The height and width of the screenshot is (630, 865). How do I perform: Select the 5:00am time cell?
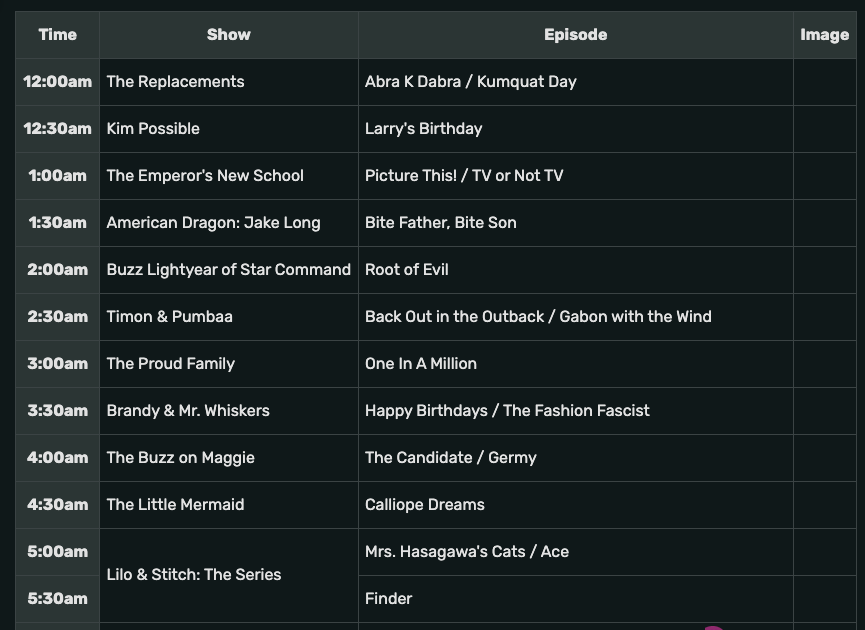point(57,551)
